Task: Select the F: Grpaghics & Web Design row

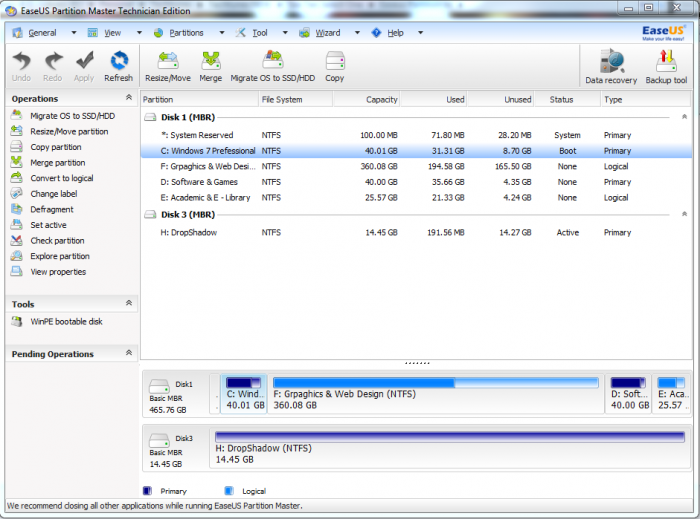Action: coord(416,166)
